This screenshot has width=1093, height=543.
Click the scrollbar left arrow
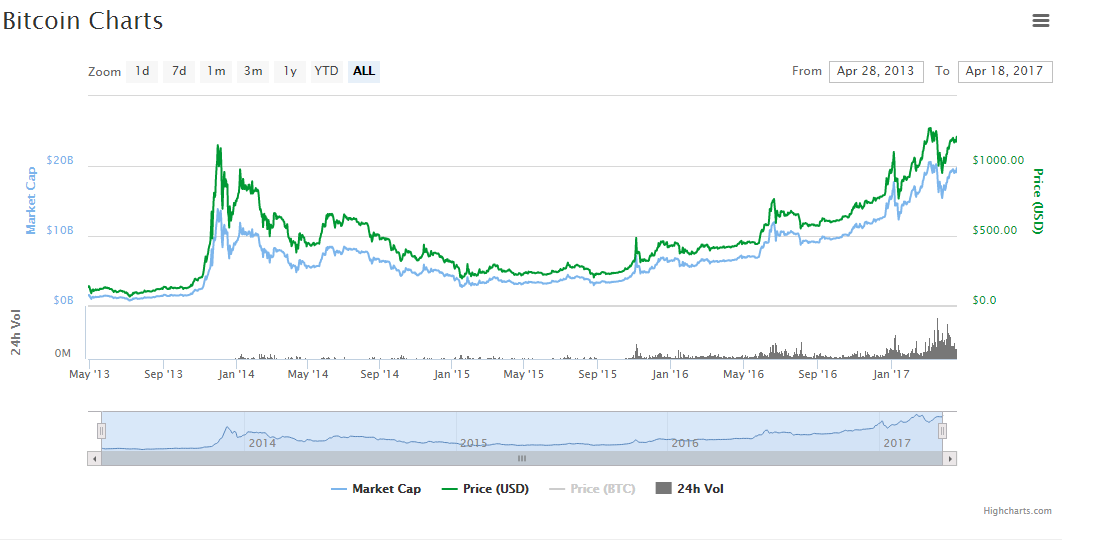[95, 458]
